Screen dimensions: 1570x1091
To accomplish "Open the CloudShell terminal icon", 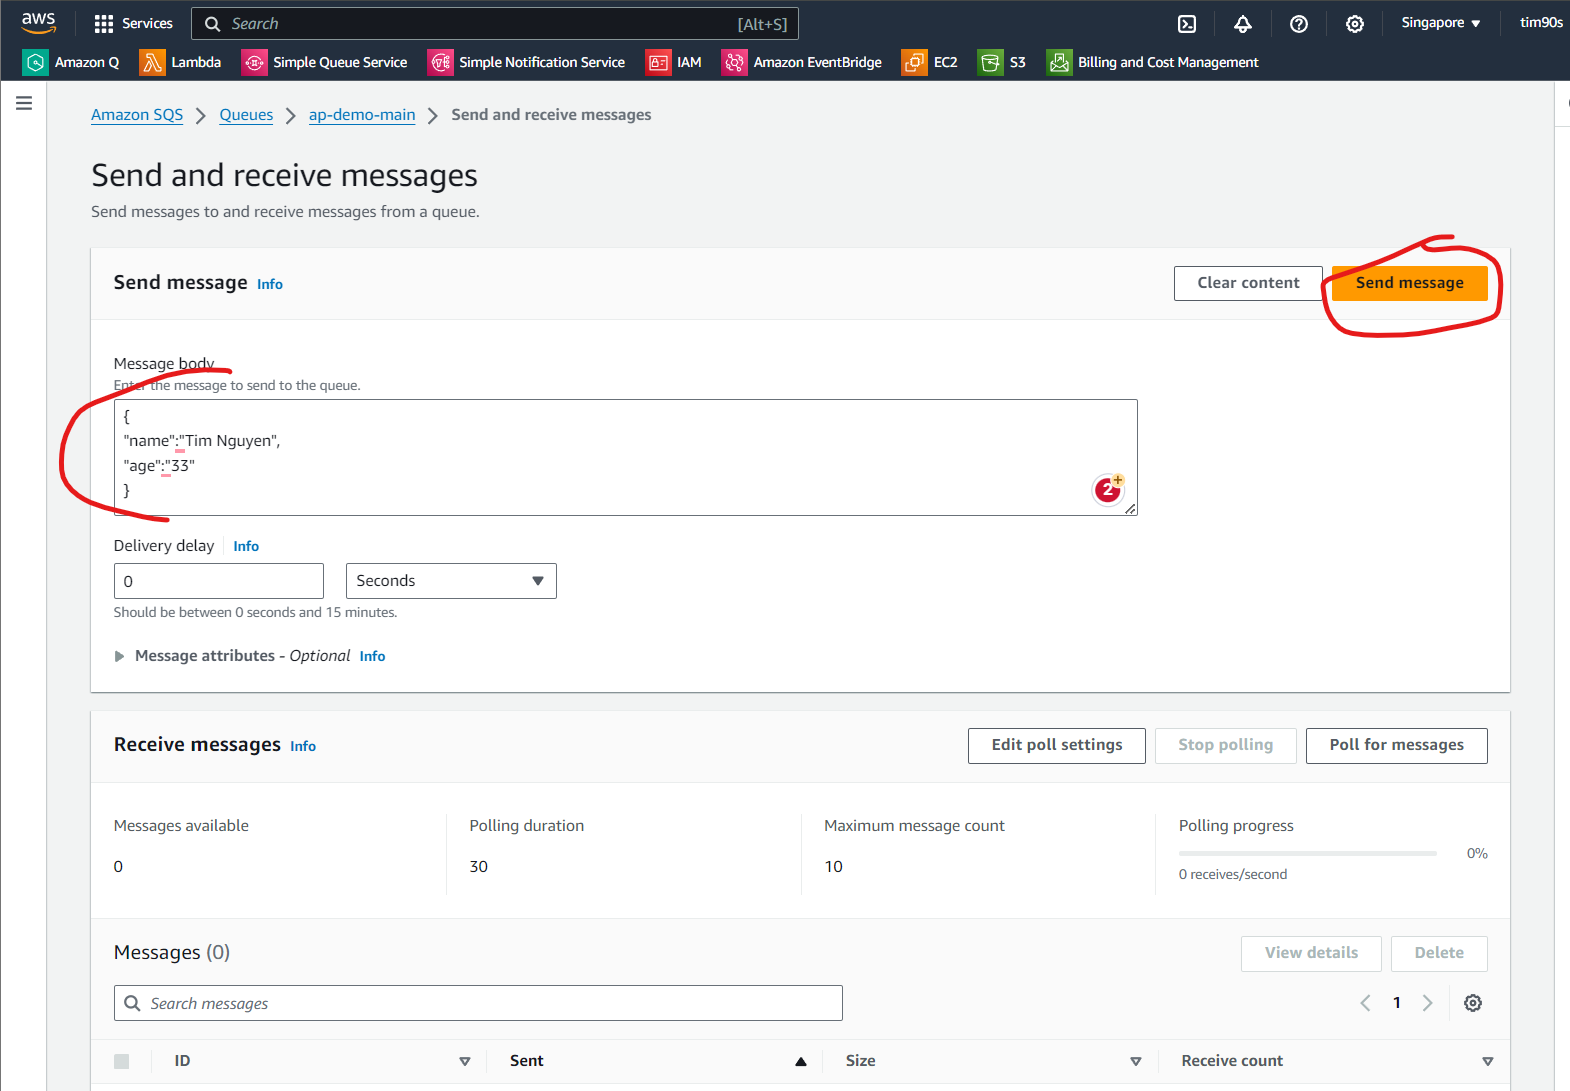I will (1187, 24).
